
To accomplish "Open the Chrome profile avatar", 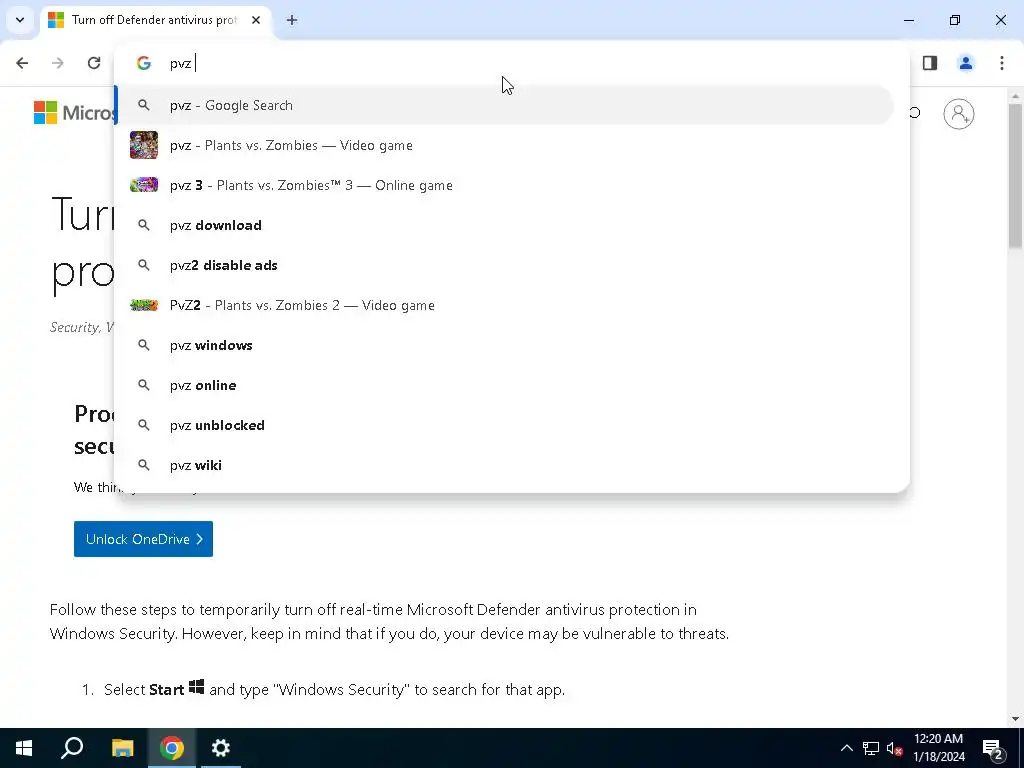I will (x=966, y=63).
